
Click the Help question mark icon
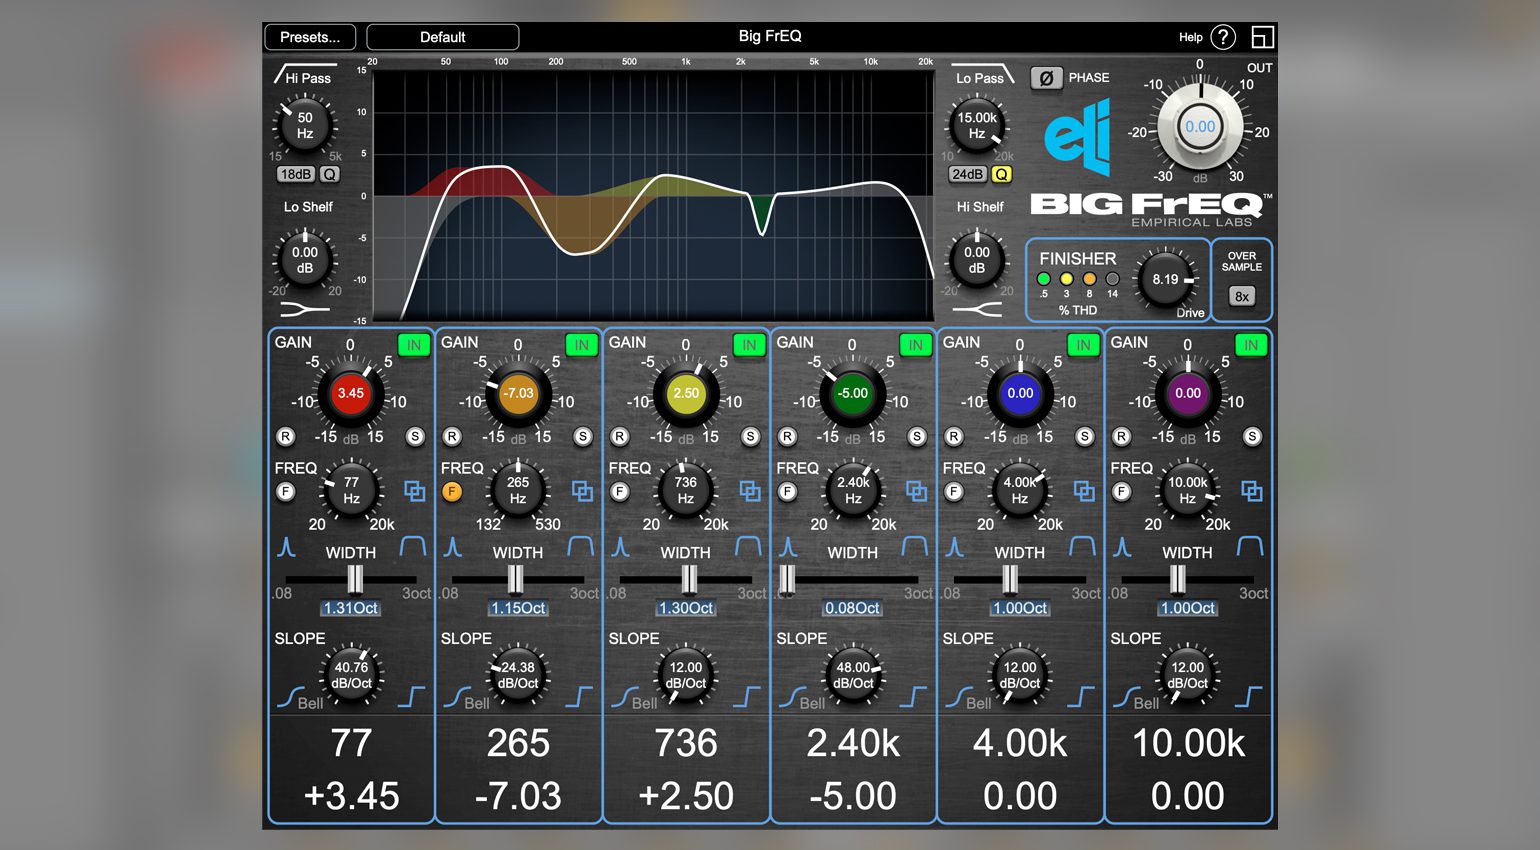(x=1222, y=37)
